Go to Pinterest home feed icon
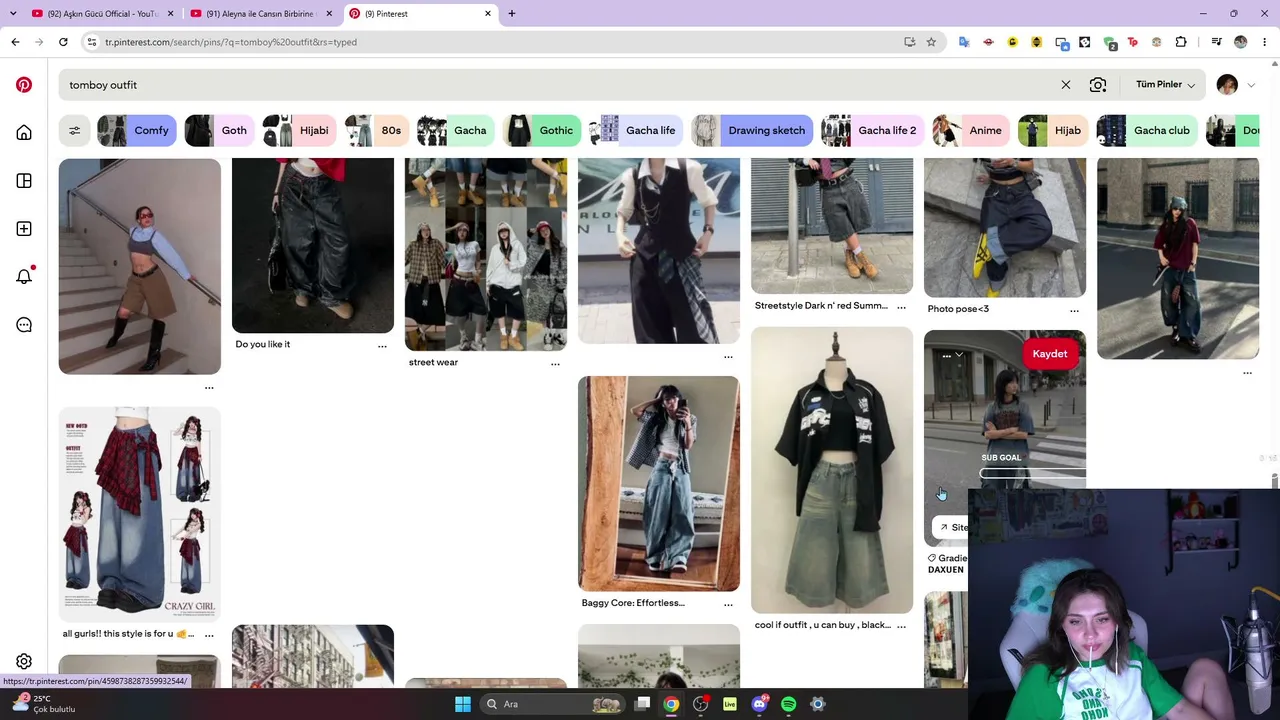Screen dimensions: 1280x720 (24, 133)
